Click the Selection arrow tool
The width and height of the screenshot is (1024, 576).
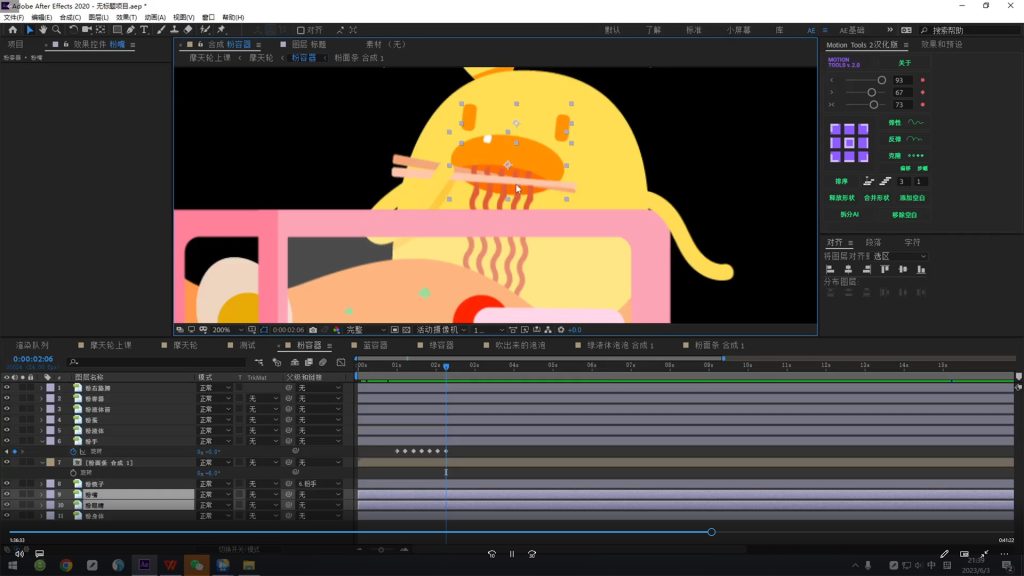coord(29,30)
